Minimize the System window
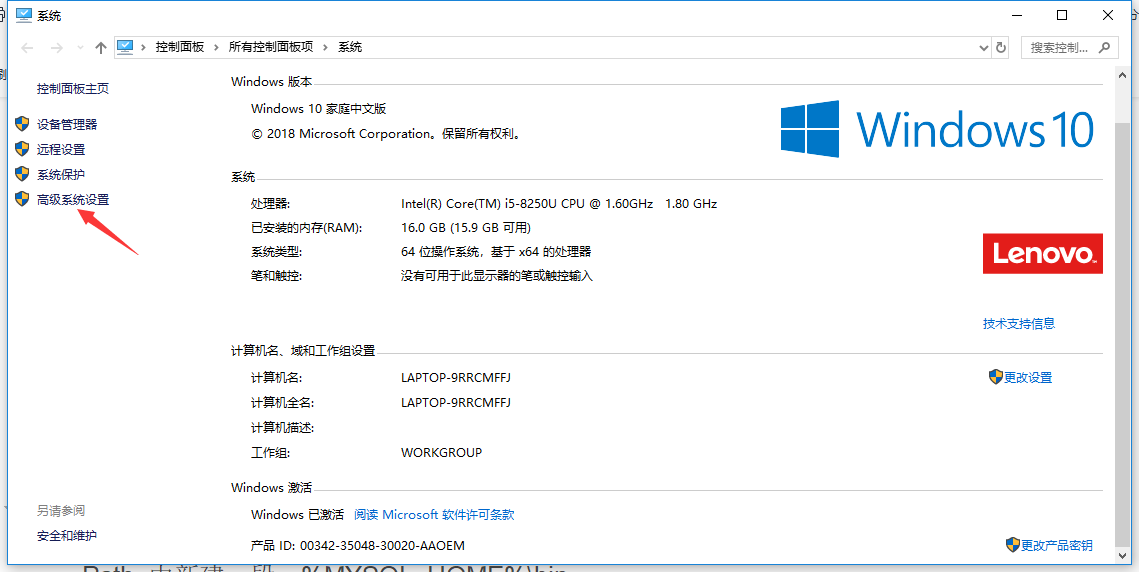 [x=1018, y=15]
